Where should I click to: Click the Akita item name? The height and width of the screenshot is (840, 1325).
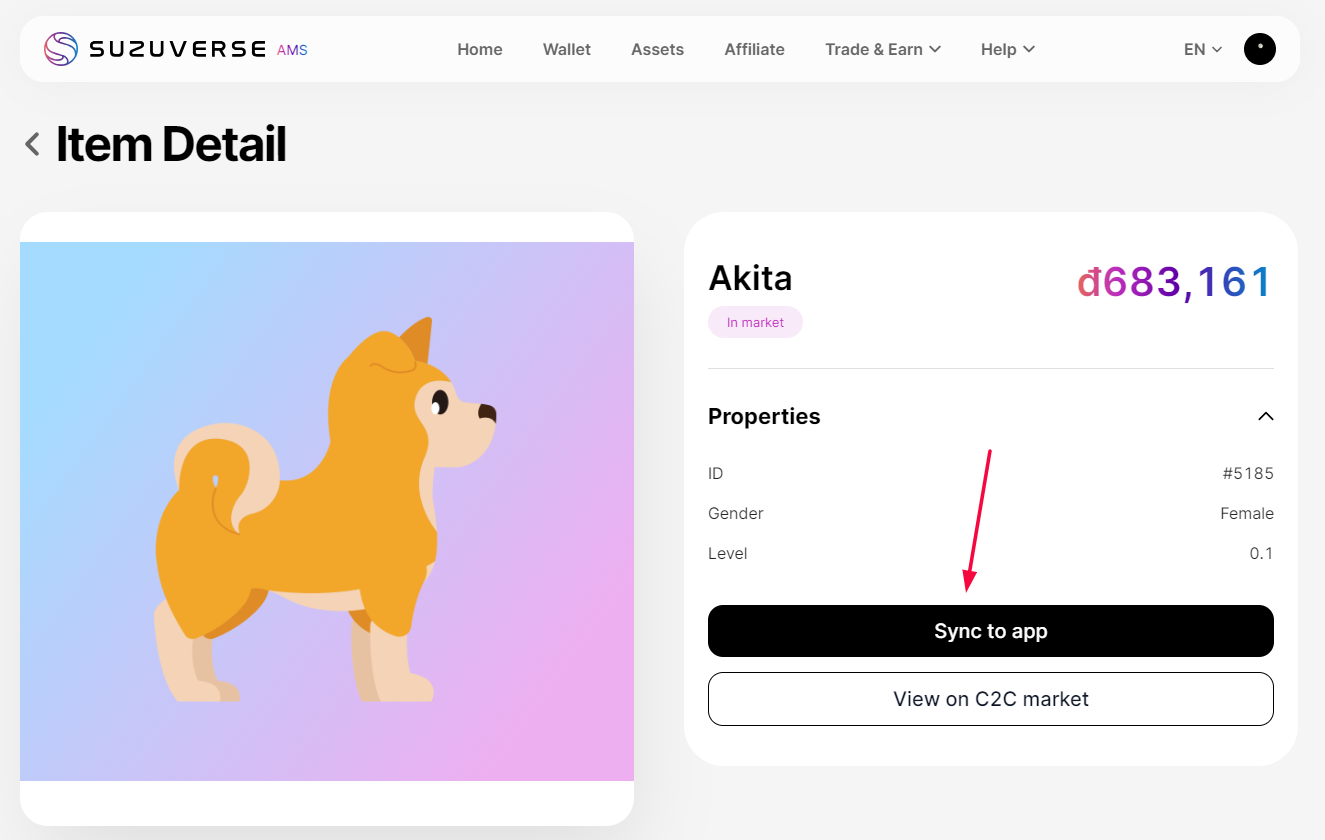click(x=750, y=278)
